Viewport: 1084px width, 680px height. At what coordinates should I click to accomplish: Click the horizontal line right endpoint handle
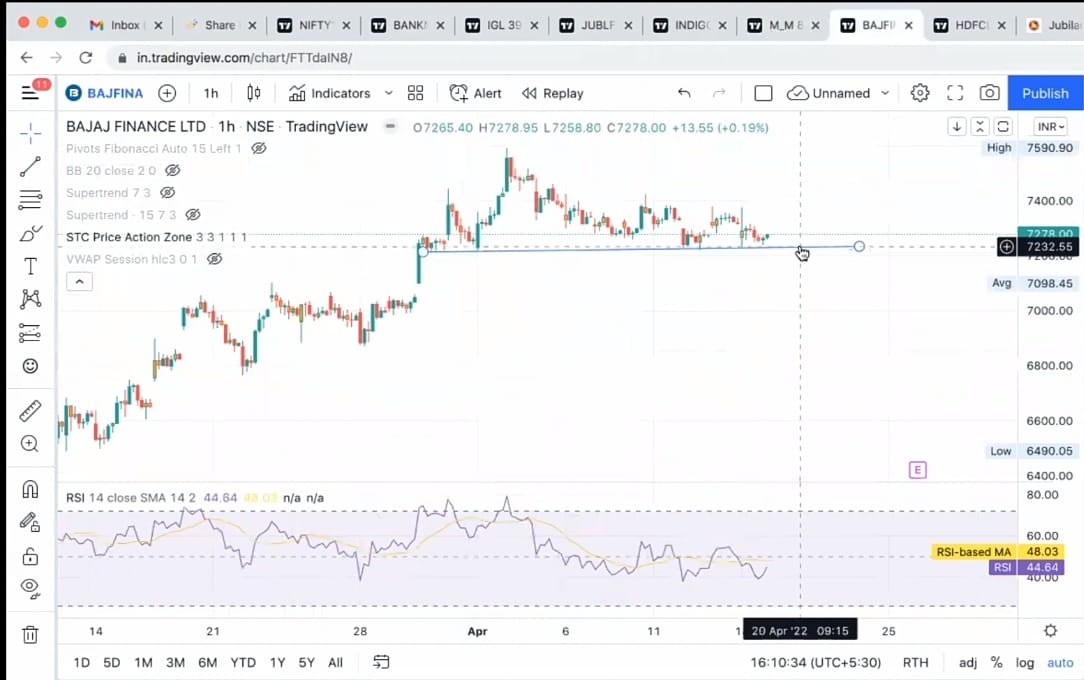pyautogui.click(x=859, y=246)
